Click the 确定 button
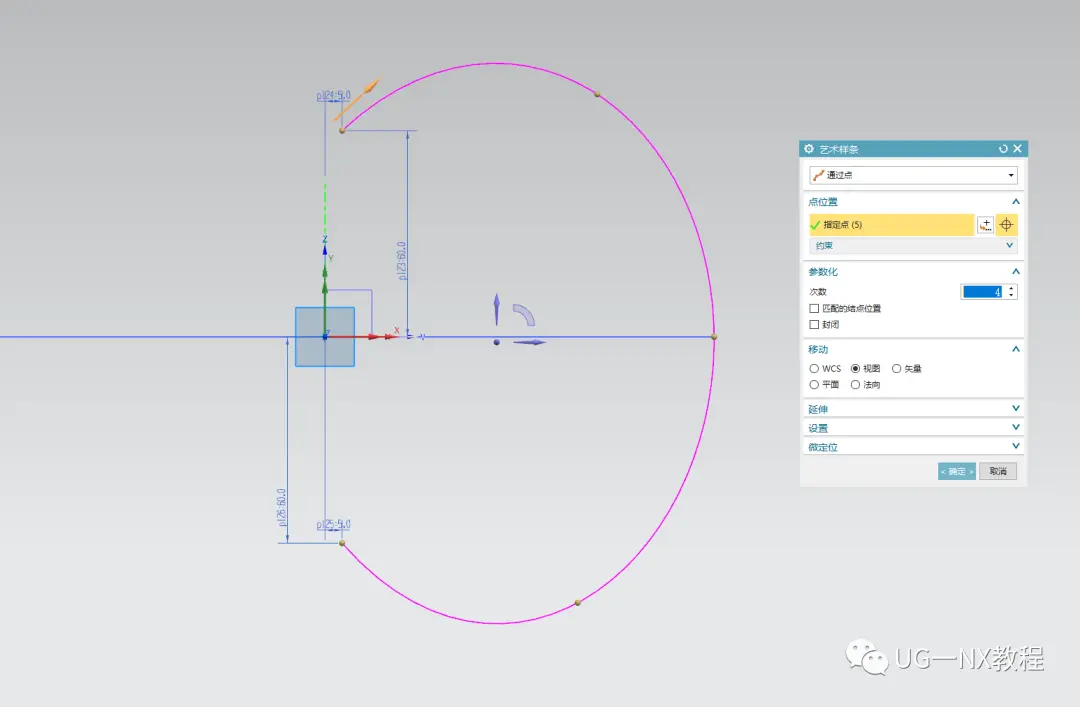The width and height of the screenshot is (1080, 707). pos(957,471)
